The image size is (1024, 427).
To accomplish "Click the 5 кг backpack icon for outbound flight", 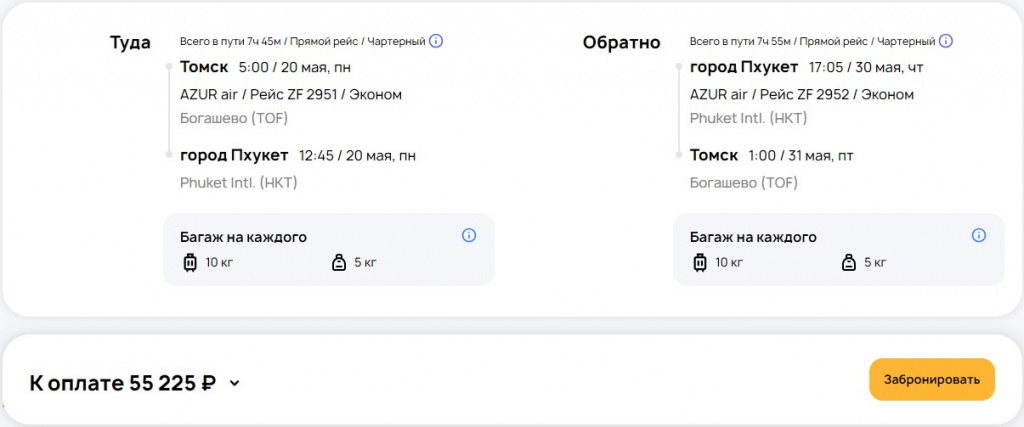I will 338,263.
